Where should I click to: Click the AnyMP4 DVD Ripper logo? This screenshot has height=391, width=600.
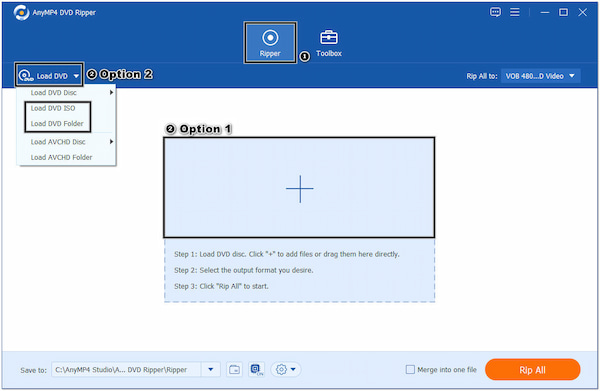point(21,13)
